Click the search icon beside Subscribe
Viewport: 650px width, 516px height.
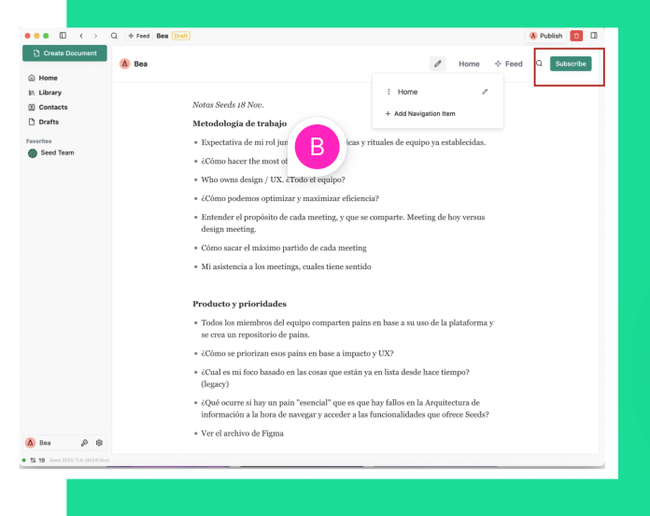pos(539,64)
